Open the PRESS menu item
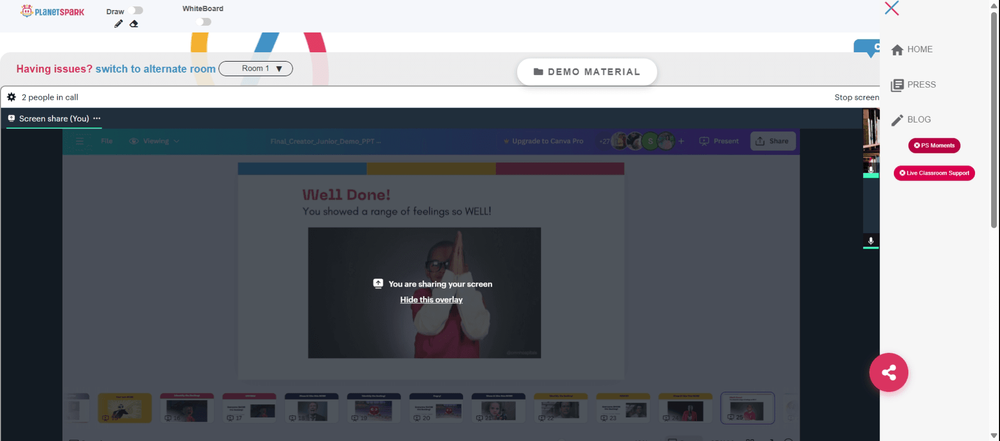 [922, 84]
